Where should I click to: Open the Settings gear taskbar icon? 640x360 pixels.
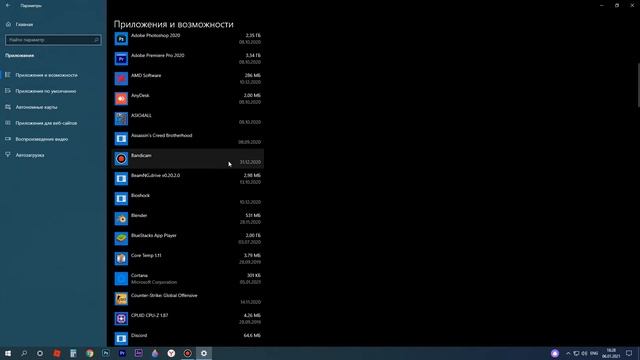click(204, 353)
